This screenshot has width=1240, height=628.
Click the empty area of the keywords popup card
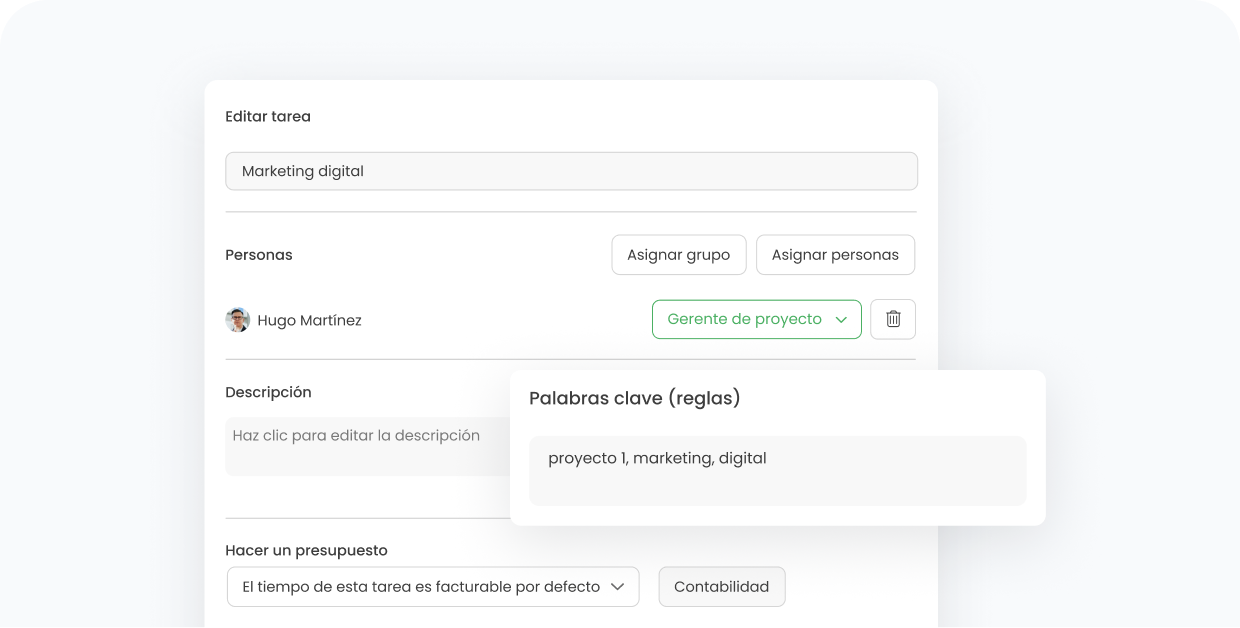tap(900, 400)
